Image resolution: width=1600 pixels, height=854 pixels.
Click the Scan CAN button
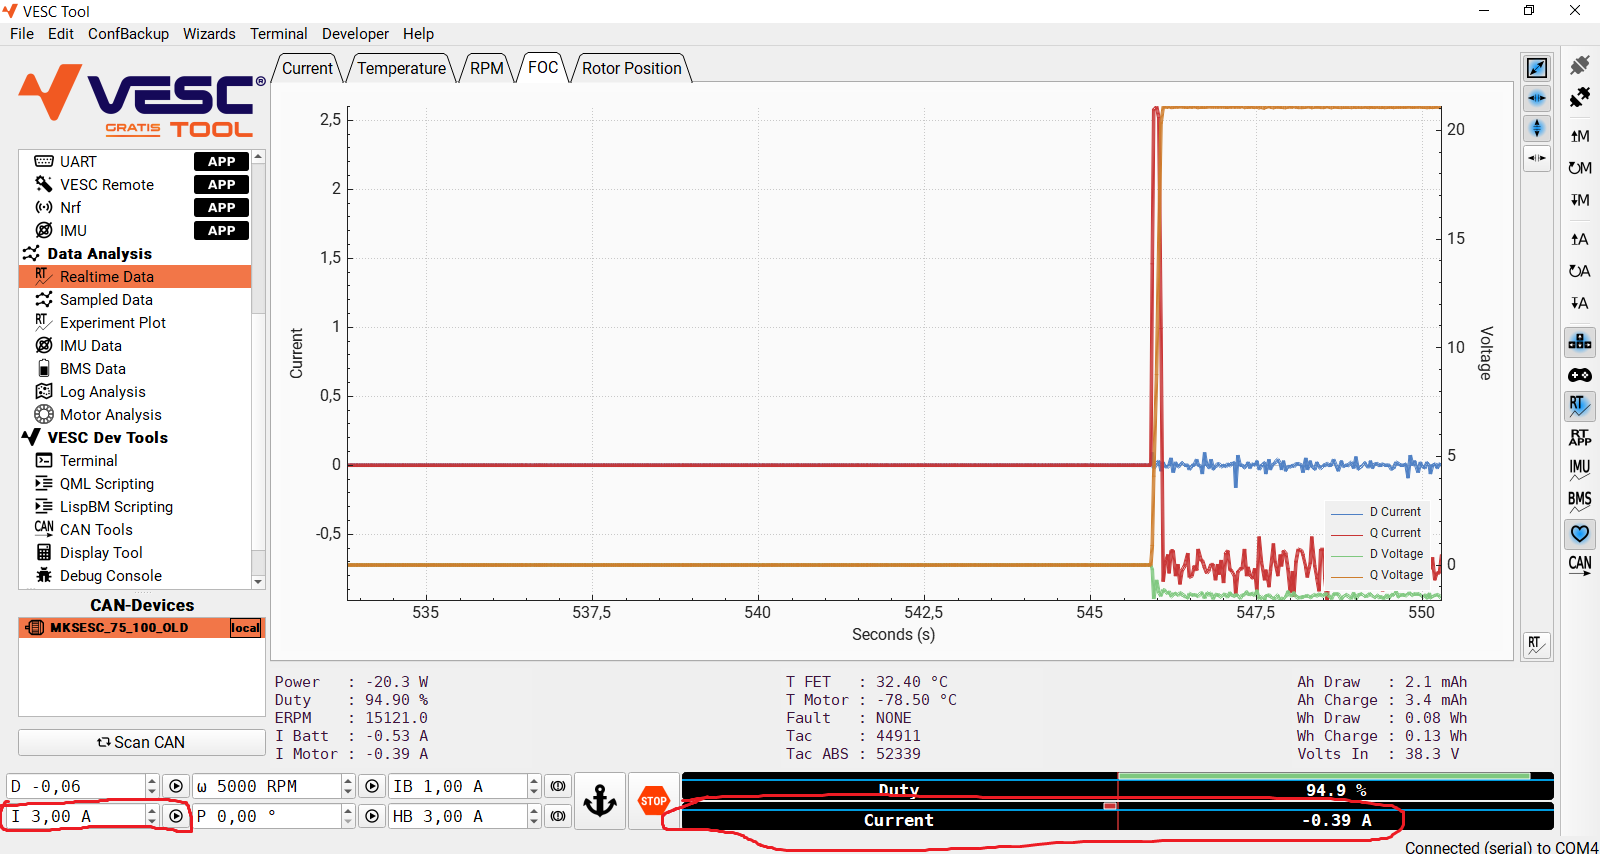[141, 742]
